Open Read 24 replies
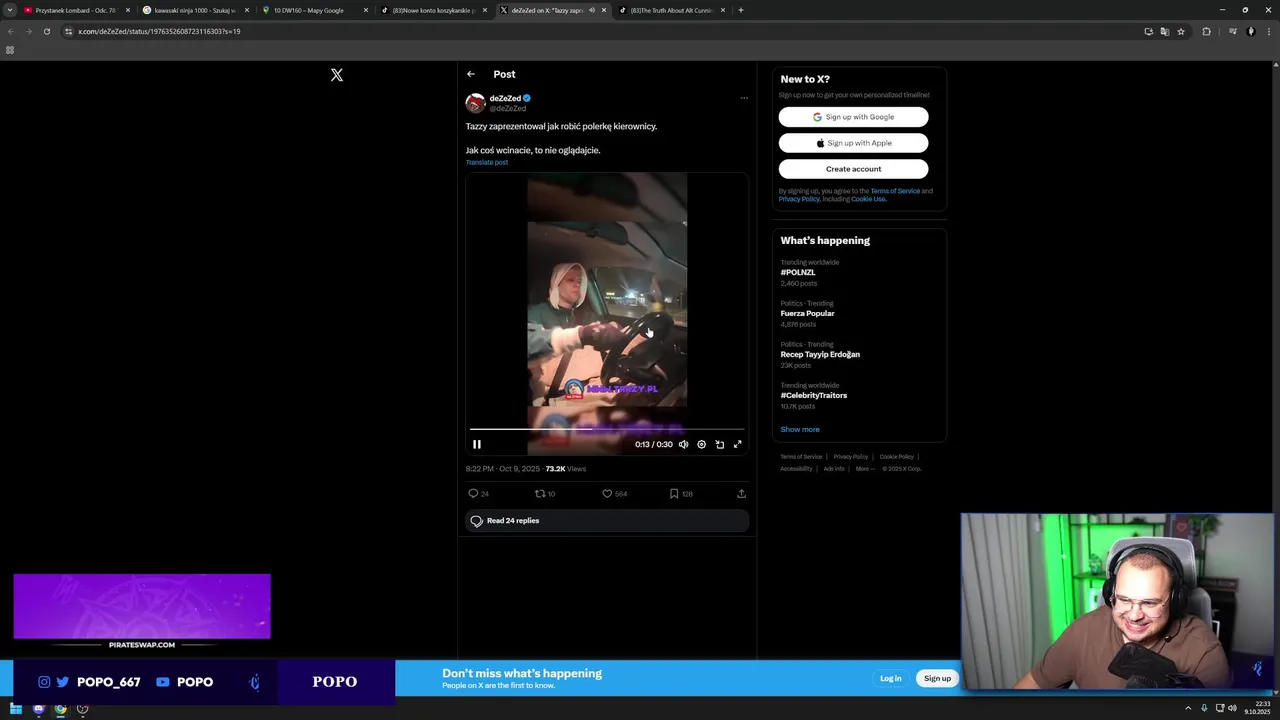The height and width of the screenshot is (720, 1280). pos(607,521)
